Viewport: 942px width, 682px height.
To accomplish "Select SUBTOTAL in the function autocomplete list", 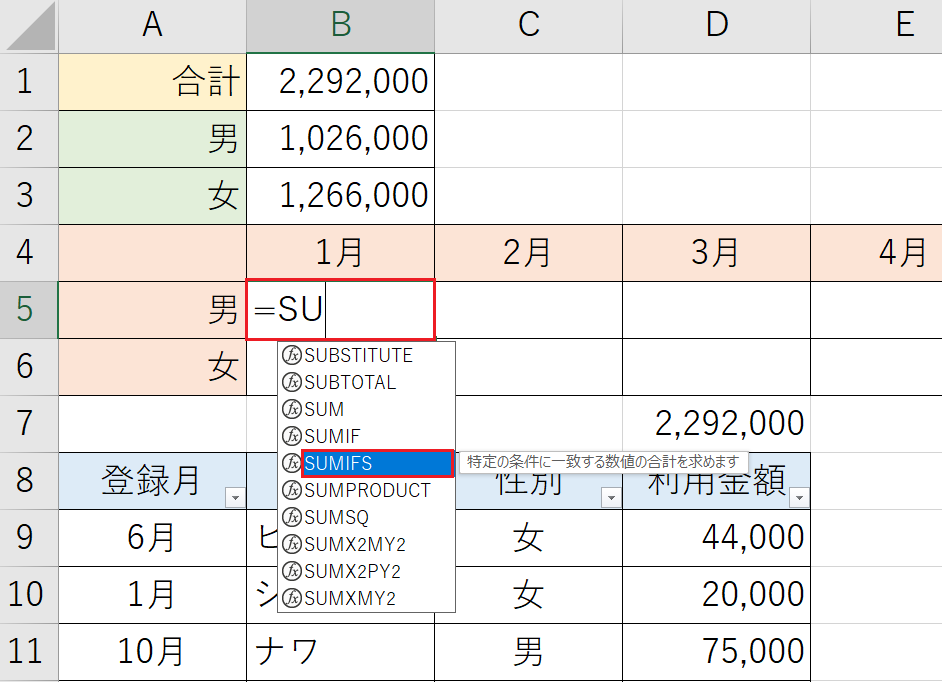I will click(x=366, y=382).
